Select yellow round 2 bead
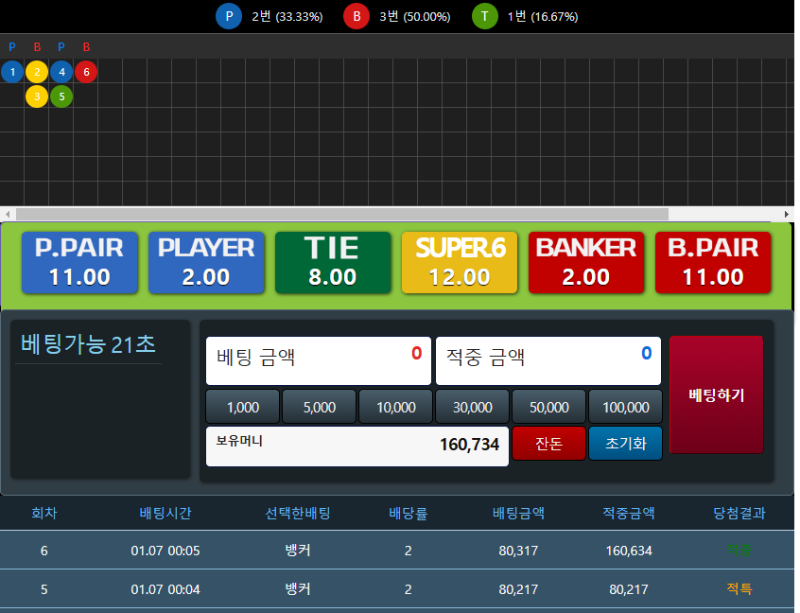800x613 pixels. (x=37, y=72)
